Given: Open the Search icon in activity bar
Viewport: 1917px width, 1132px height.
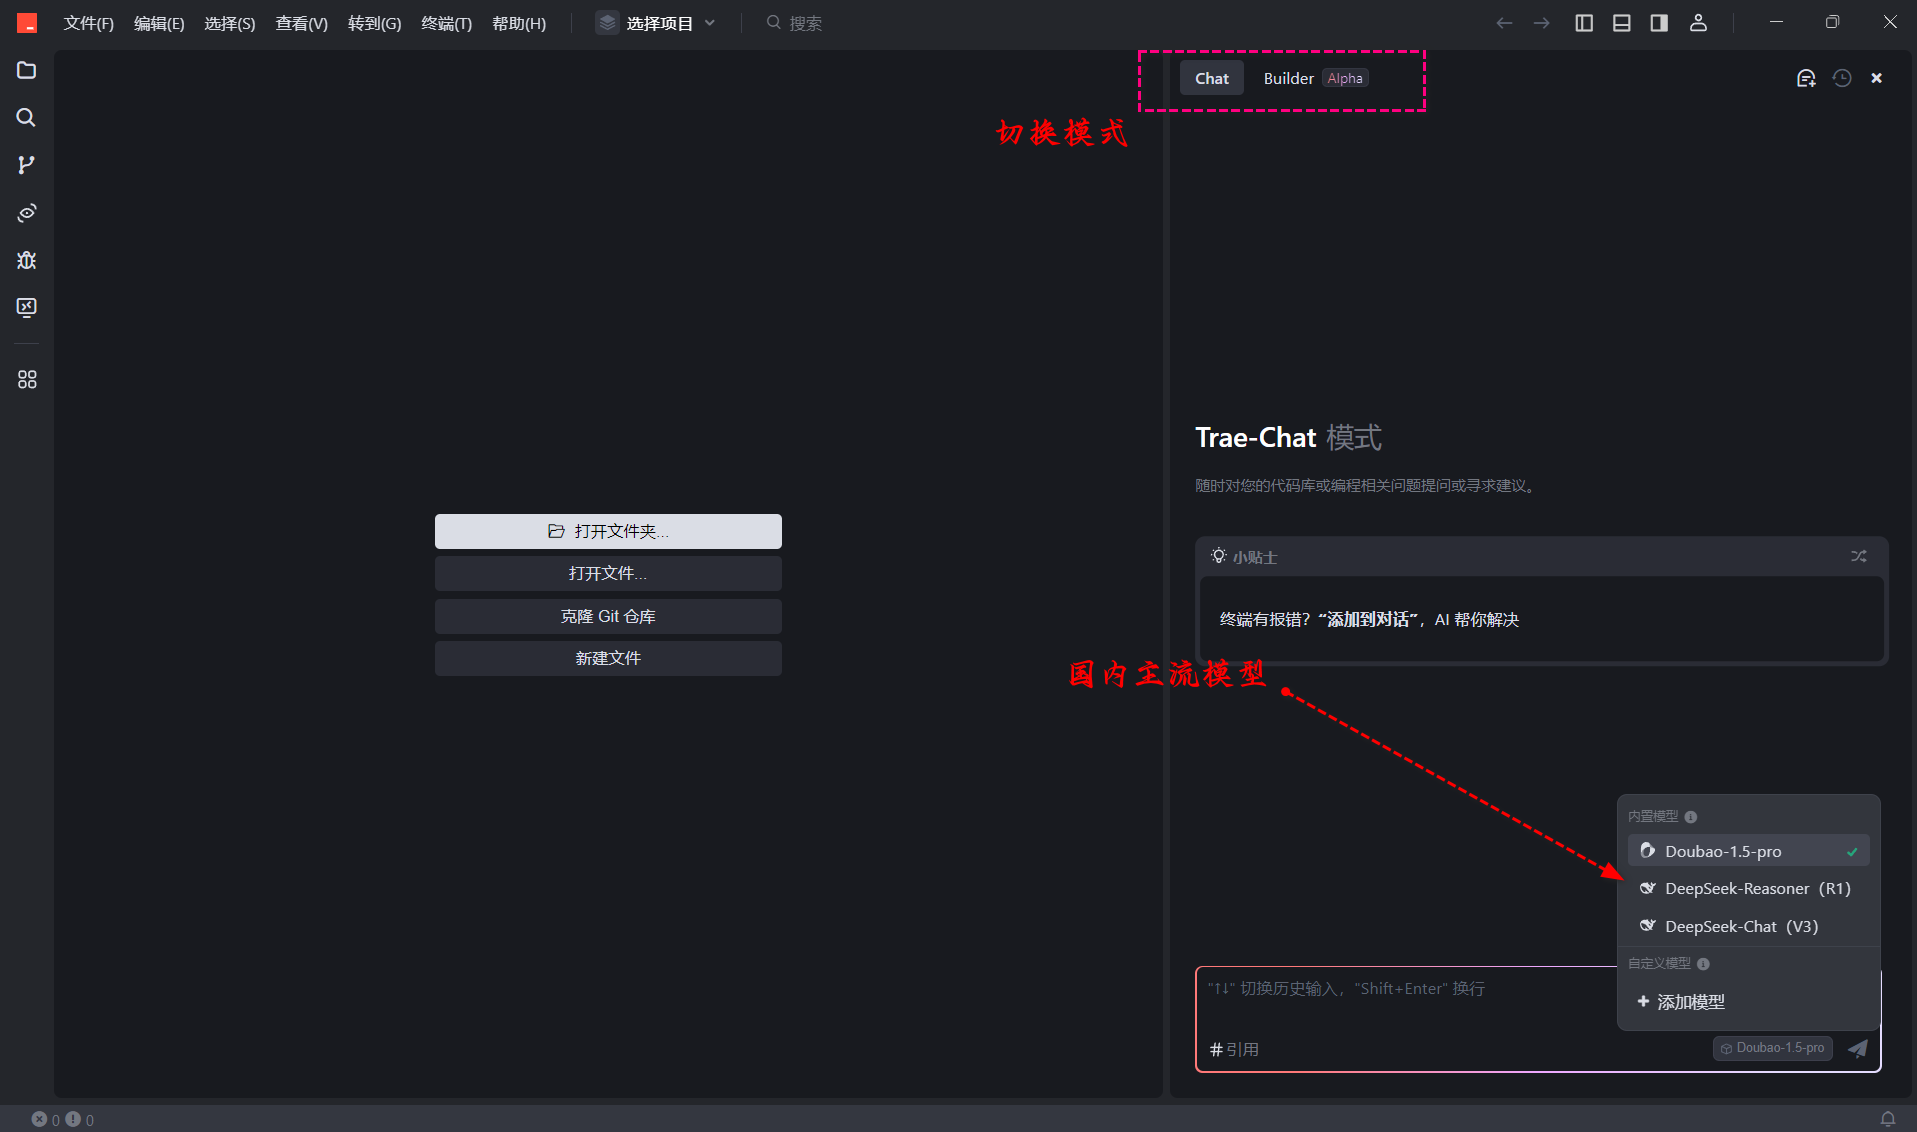Looking at the screenshot, I should point(27,118).
